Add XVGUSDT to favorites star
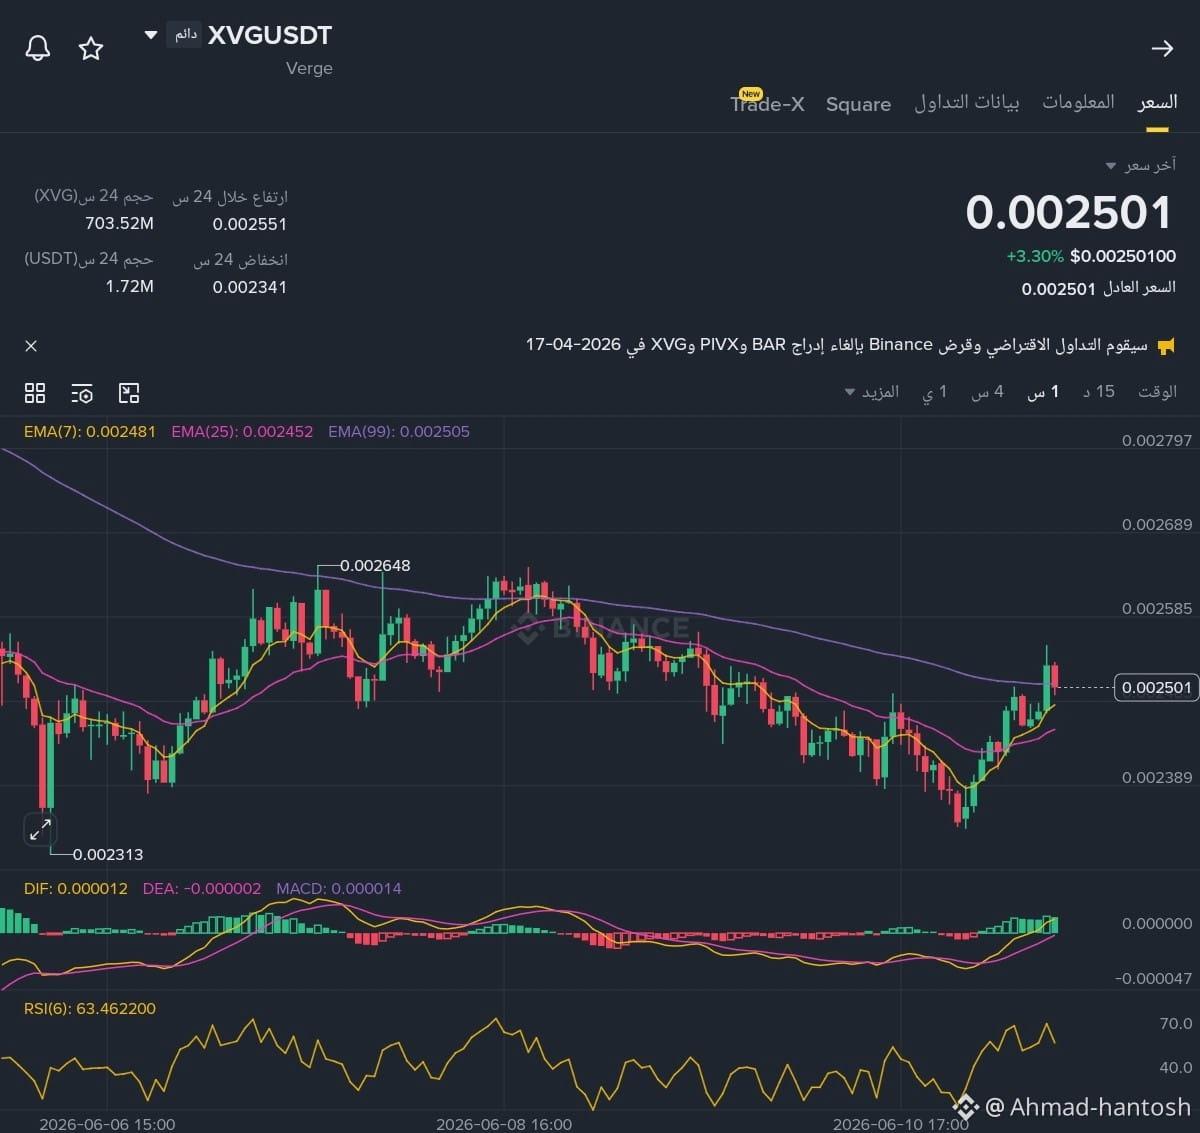Viewport: 1200px width, 1133px height. tap(91, 48)
